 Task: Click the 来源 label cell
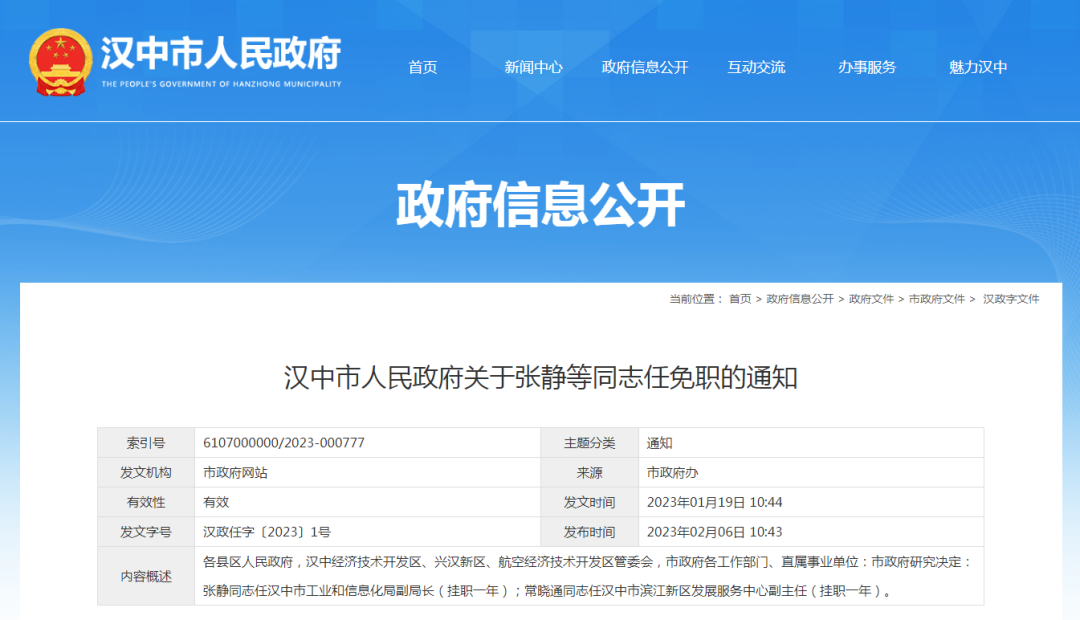590,473
